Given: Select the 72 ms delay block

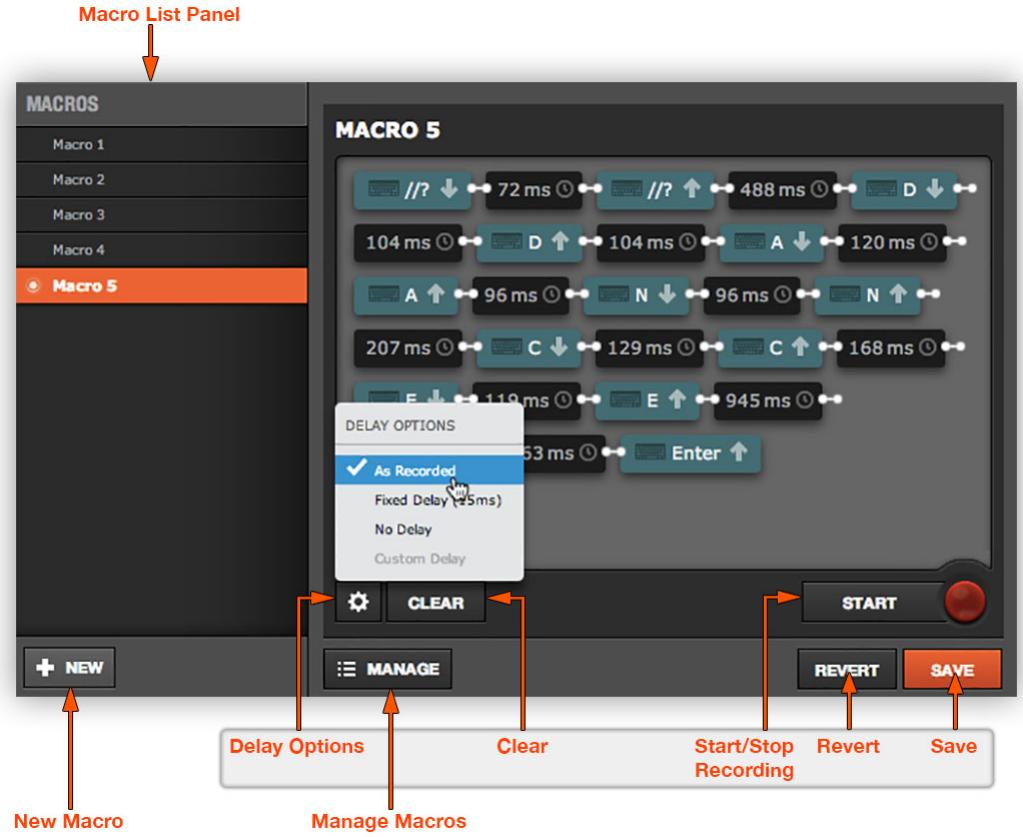Looking at the screenshot, I should point(534,190).
